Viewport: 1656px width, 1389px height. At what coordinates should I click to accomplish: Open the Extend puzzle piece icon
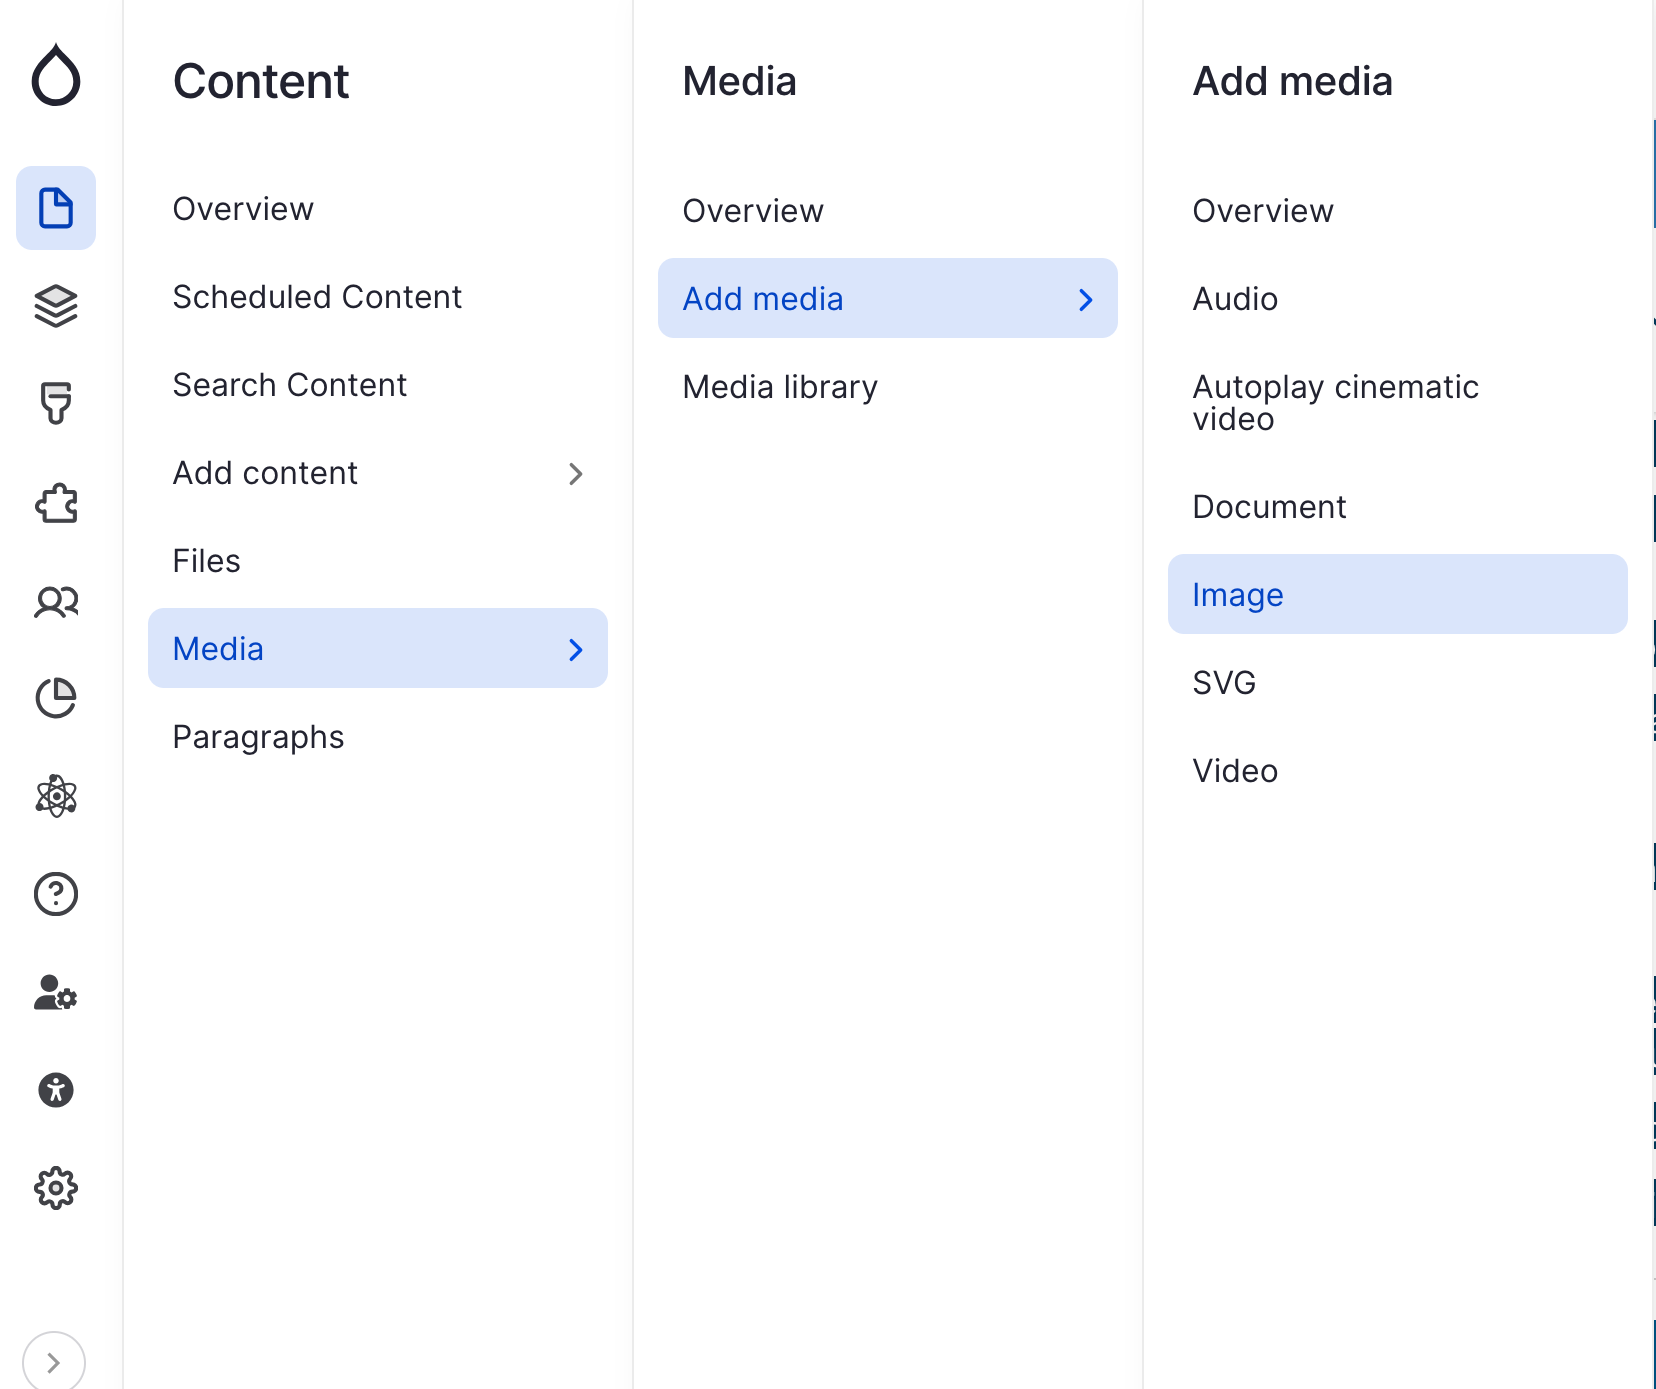(56, 503)
